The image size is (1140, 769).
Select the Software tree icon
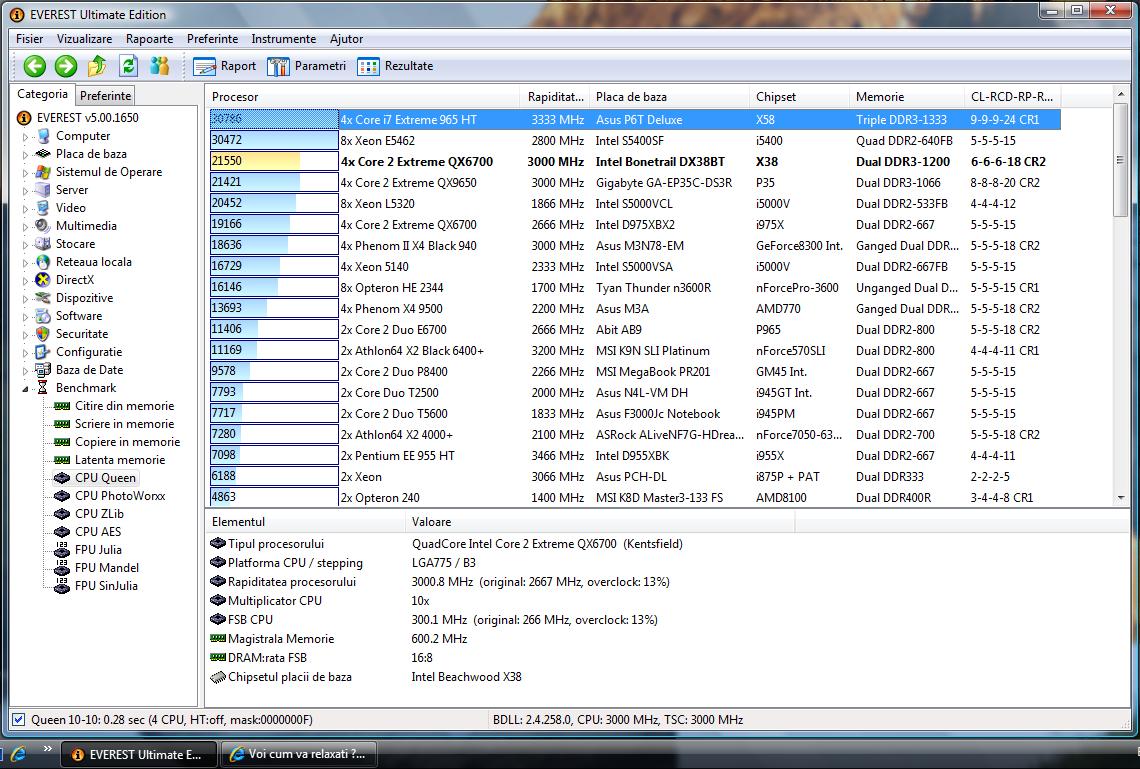click(44, 316)
